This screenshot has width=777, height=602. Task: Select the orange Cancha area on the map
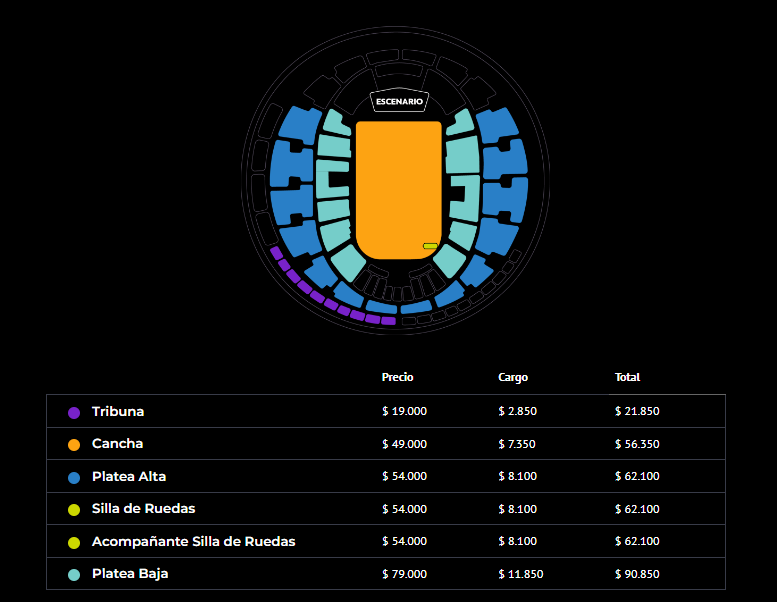pyautogui.click(x=398, y=190)
